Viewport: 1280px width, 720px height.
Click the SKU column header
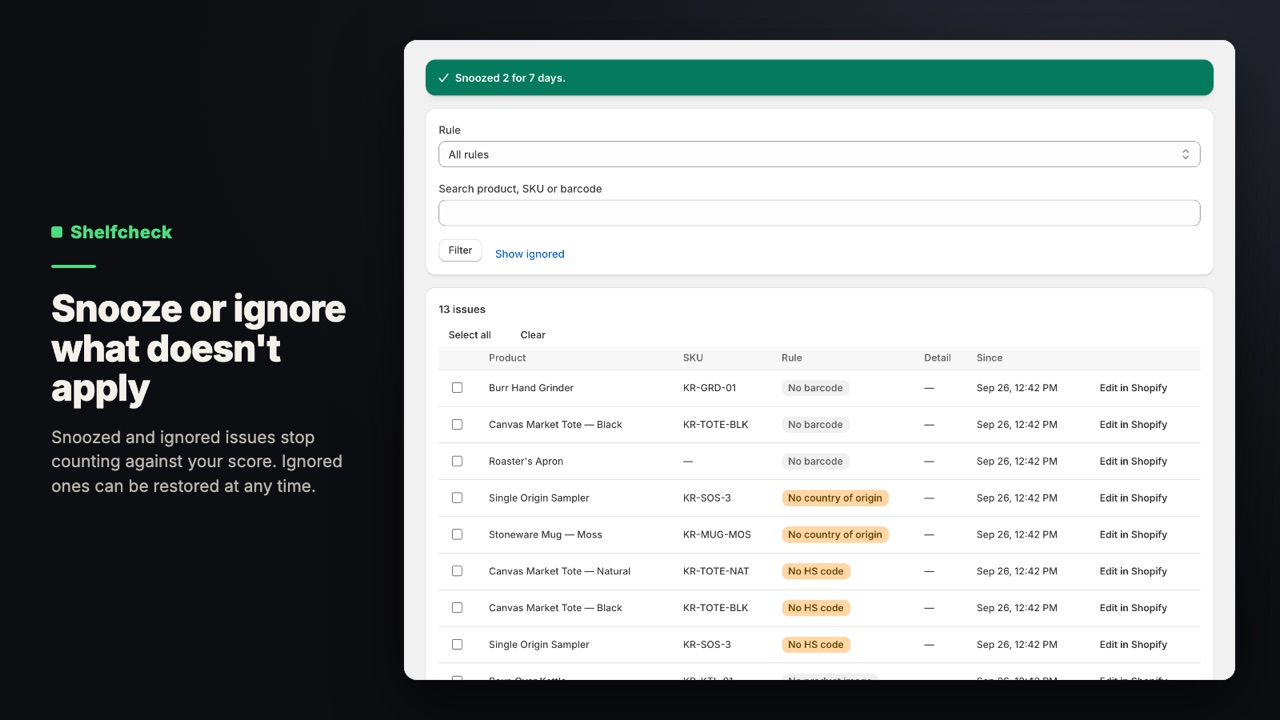(x=693, y=358)
